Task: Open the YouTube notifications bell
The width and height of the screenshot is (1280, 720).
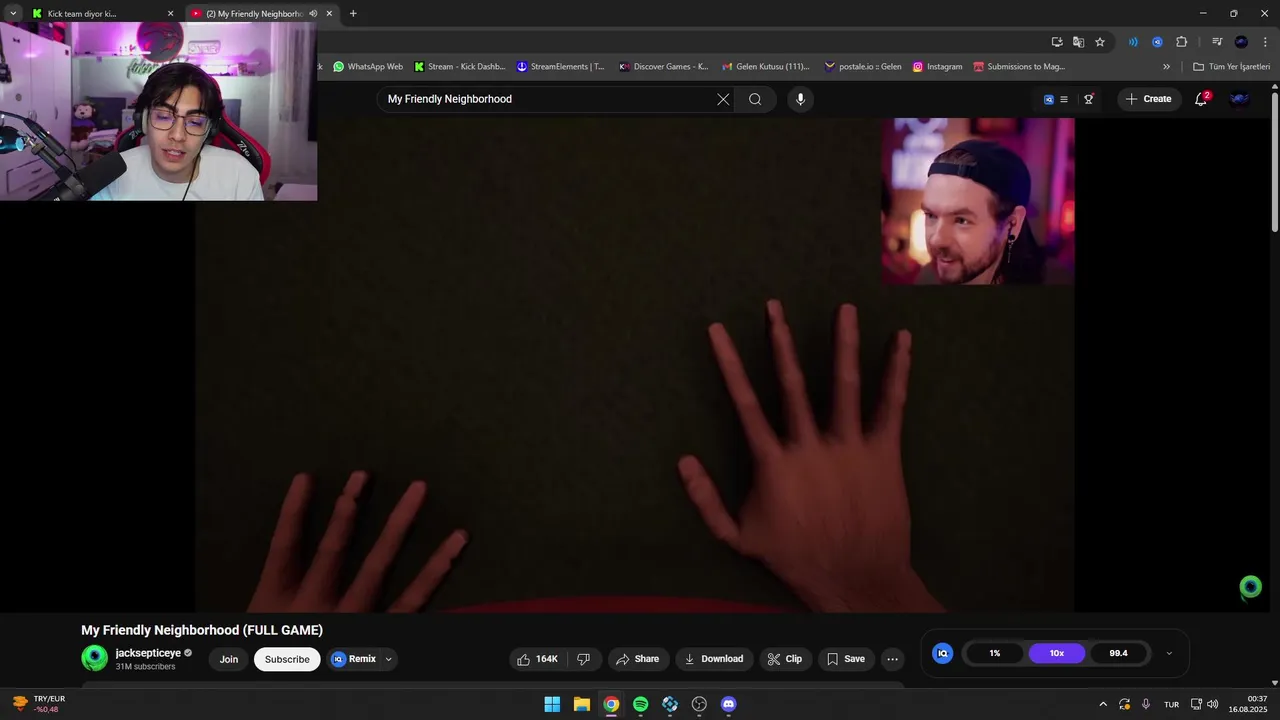Action: [x=1202, y=99]
